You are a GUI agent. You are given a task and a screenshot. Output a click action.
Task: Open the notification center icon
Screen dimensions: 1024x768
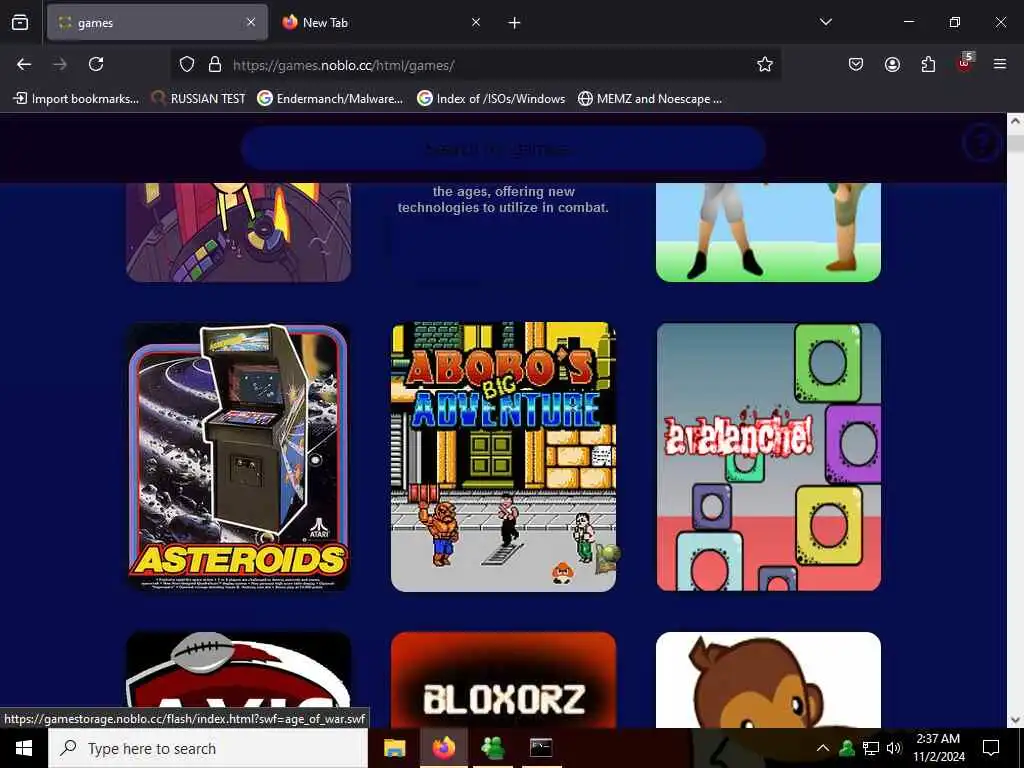click(991, 748)
